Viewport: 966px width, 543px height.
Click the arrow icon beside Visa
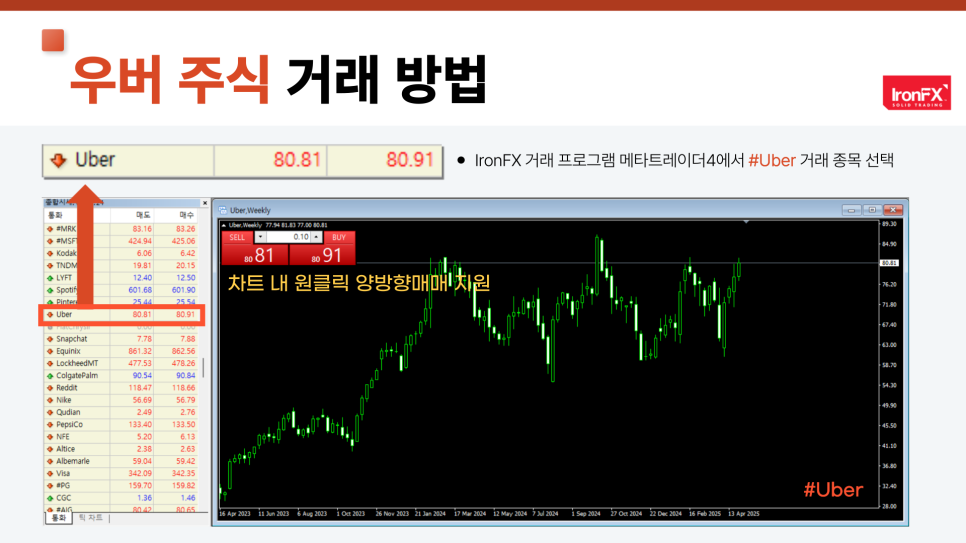tap(50, 473)
